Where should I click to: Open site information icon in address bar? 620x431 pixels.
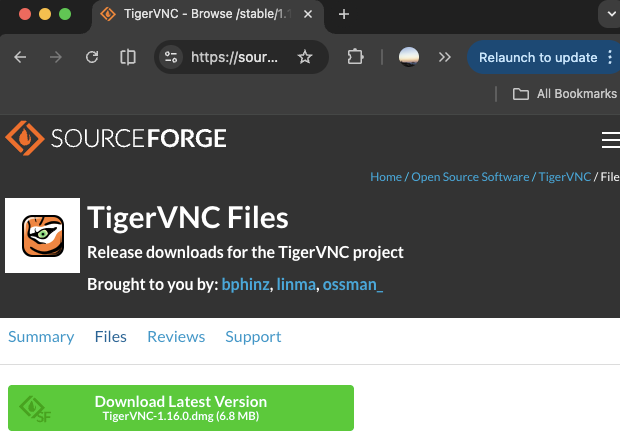pyautogui.click(x=171, y=57)
